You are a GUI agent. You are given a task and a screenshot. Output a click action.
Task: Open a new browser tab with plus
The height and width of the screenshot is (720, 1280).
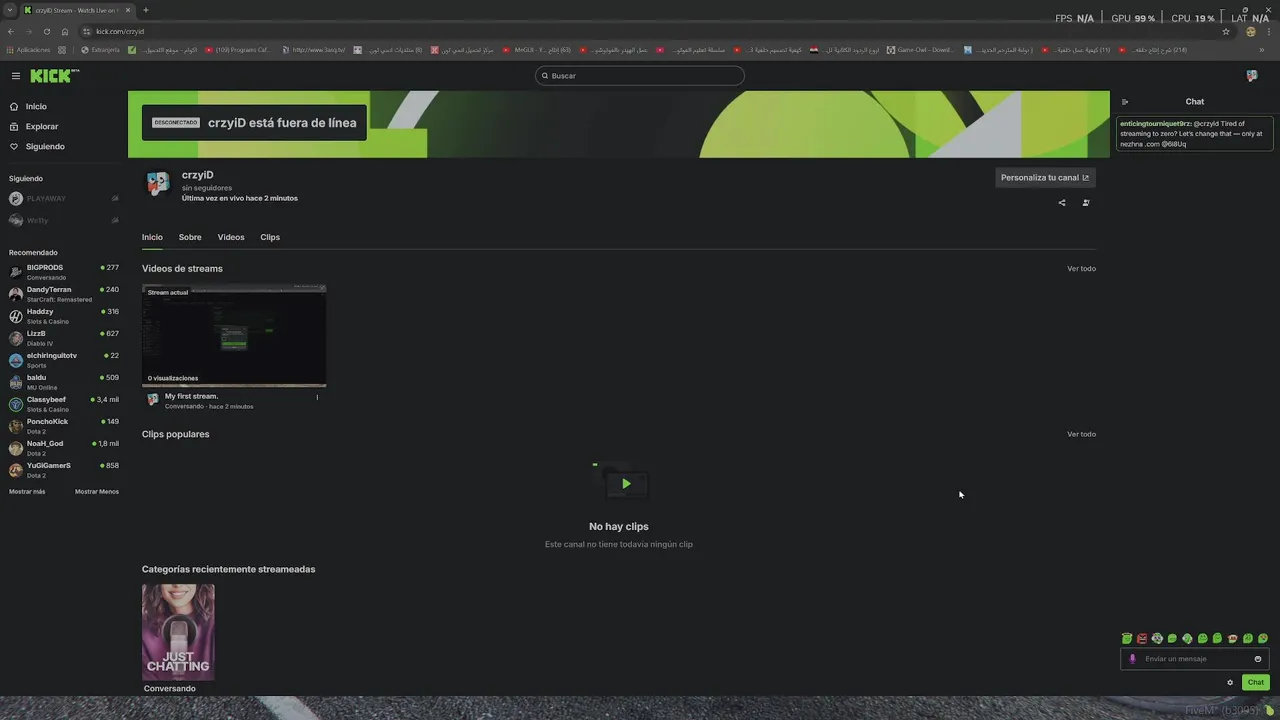coord(146,10)
